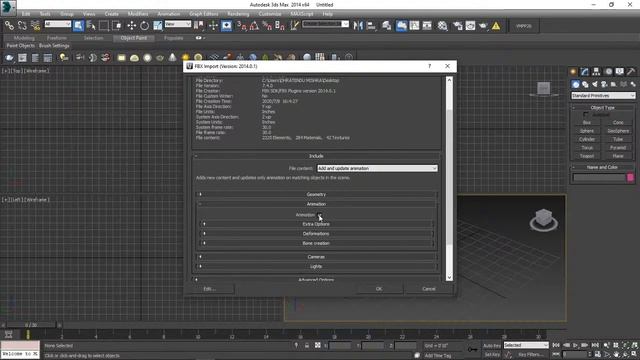
Task: Toggle the Auto Key button
Action: pos(492,345)
